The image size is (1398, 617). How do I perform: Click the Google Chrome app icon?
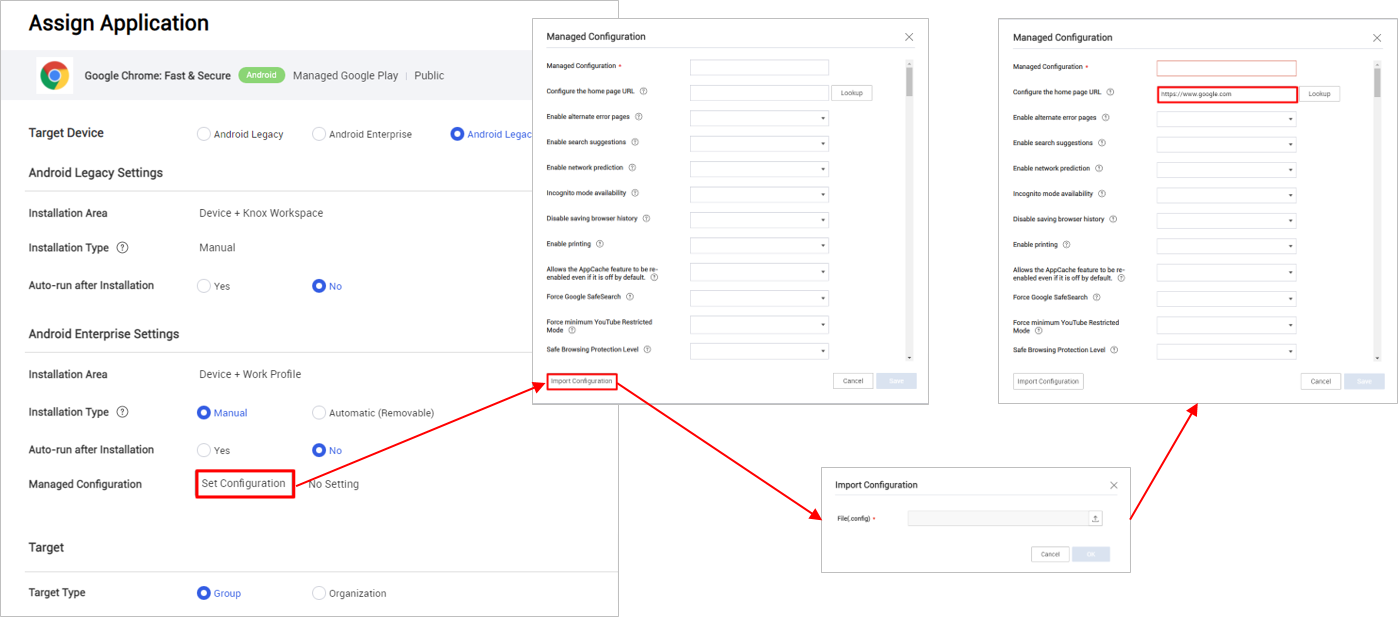tap(54, 75)
